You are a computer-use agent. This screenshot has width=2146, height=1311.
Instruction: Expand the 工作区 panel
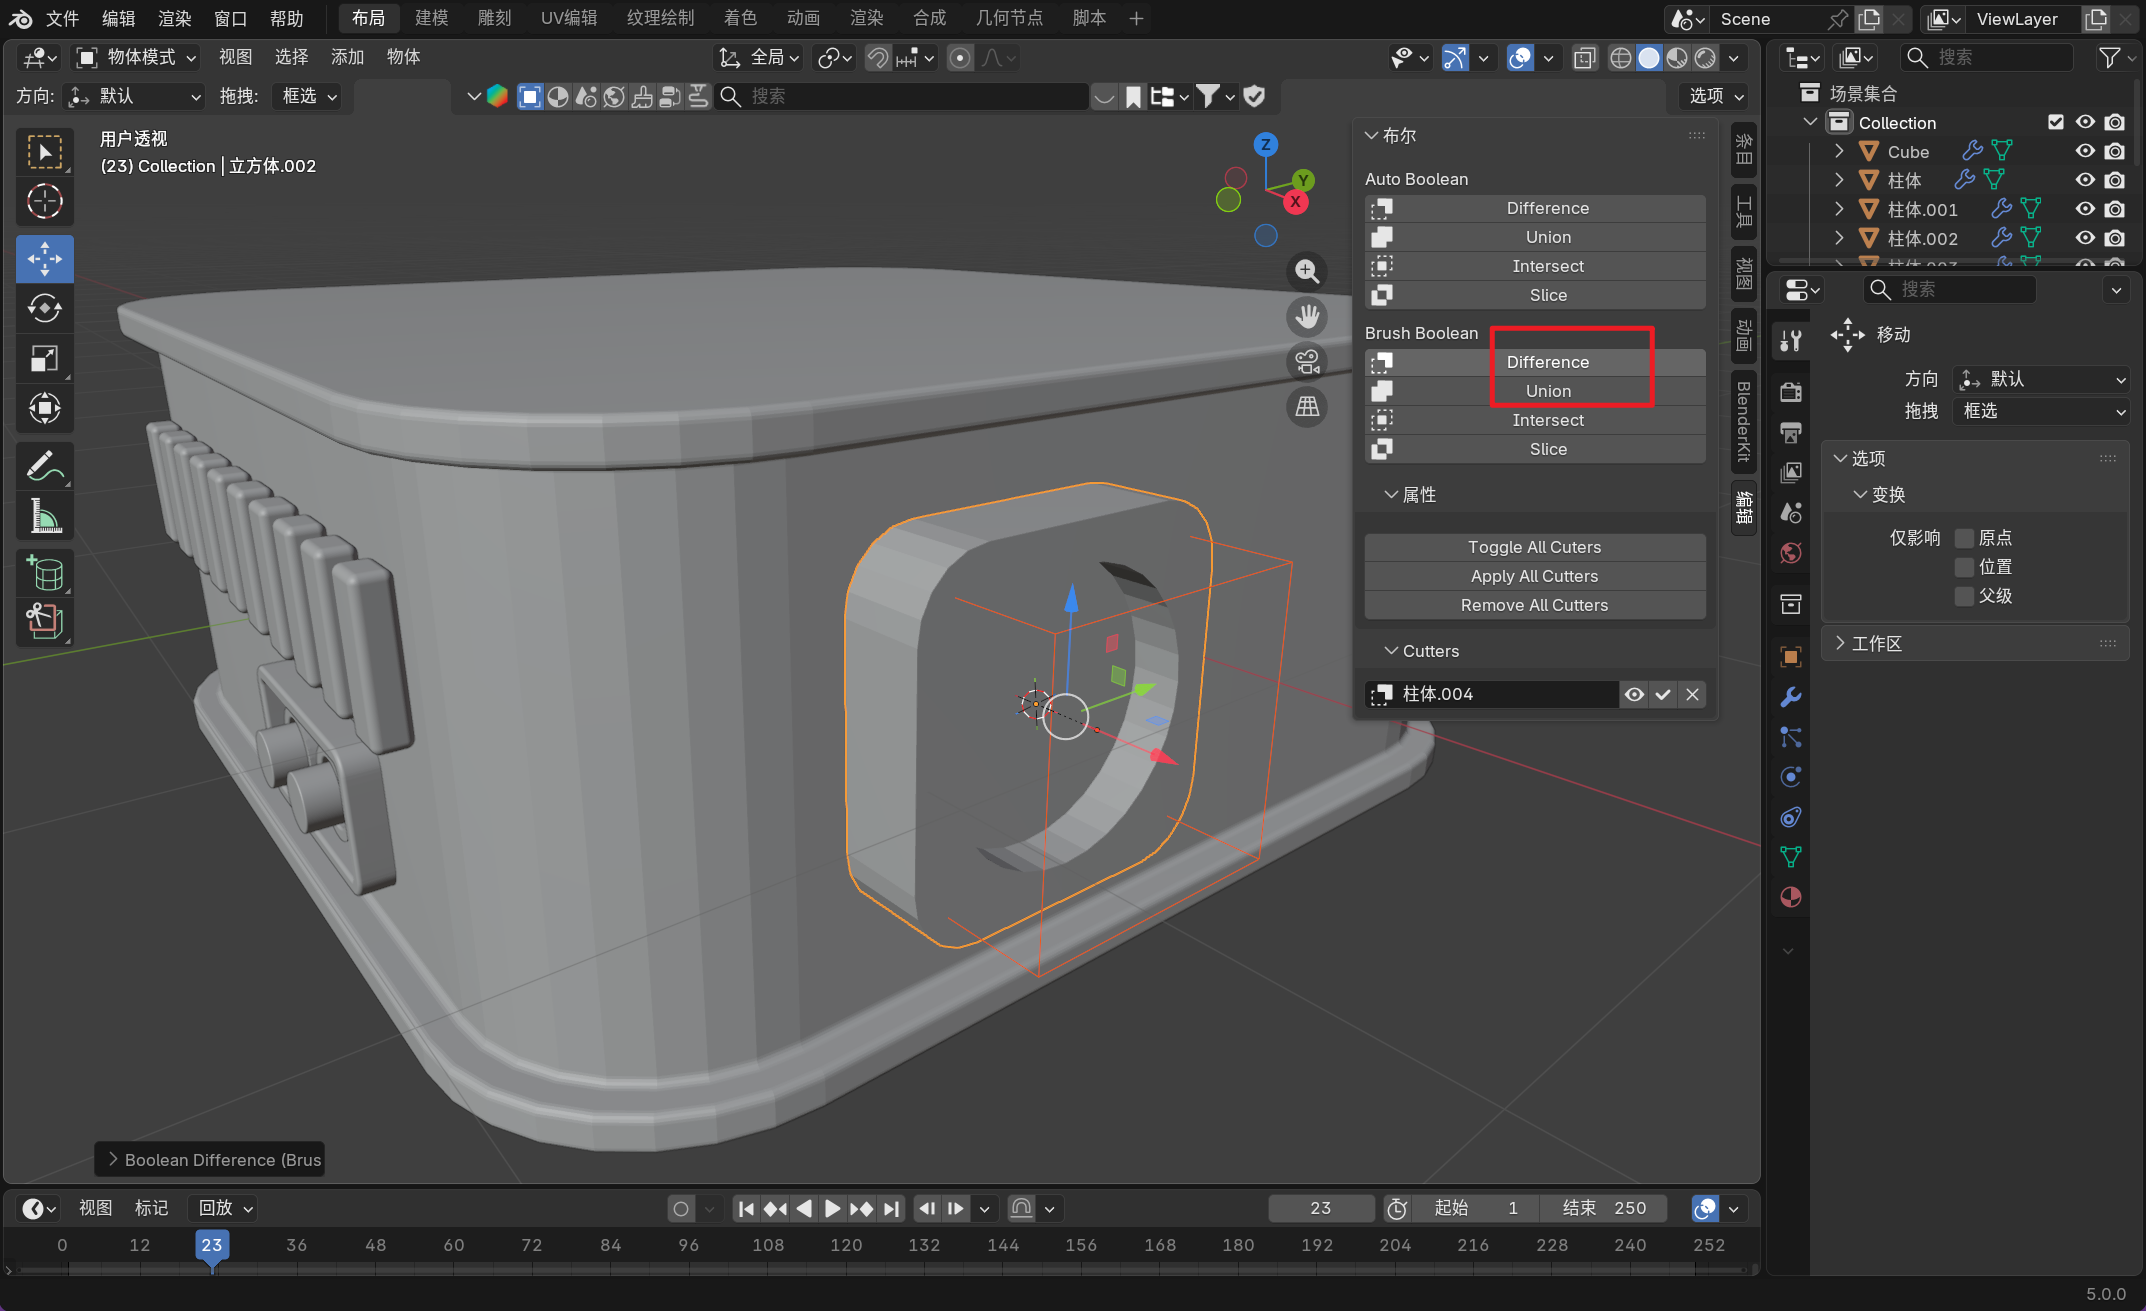pos(1875,644)
